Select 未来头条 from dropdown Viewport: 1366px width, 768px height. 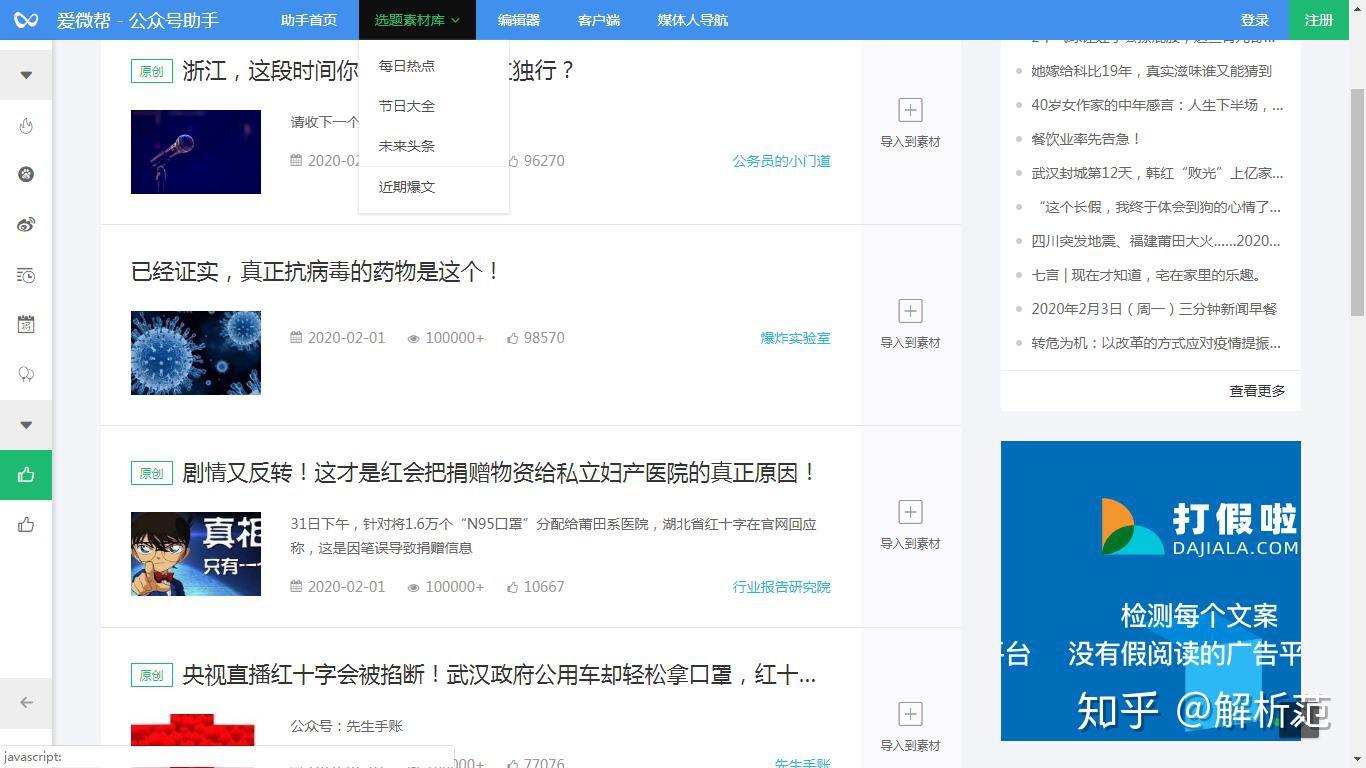407,146
